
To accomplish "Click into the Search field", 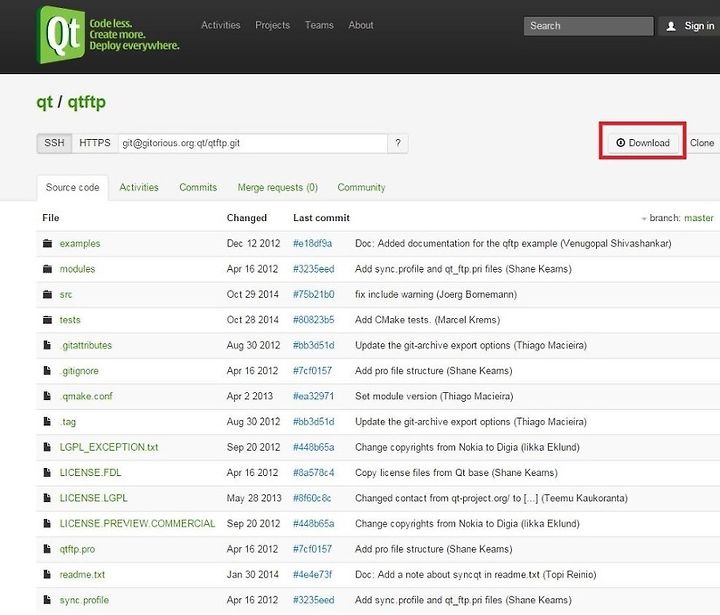I will pos(588,26).
